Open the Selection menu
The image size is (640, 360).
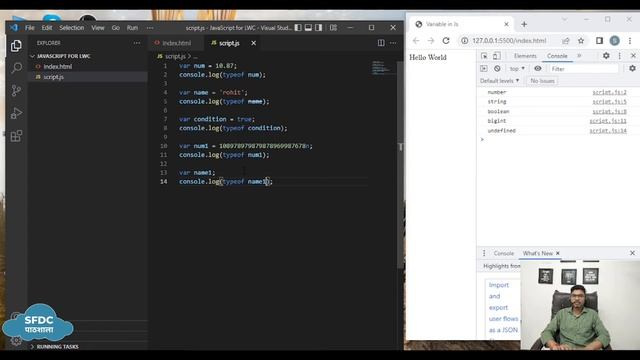point(71,27)
